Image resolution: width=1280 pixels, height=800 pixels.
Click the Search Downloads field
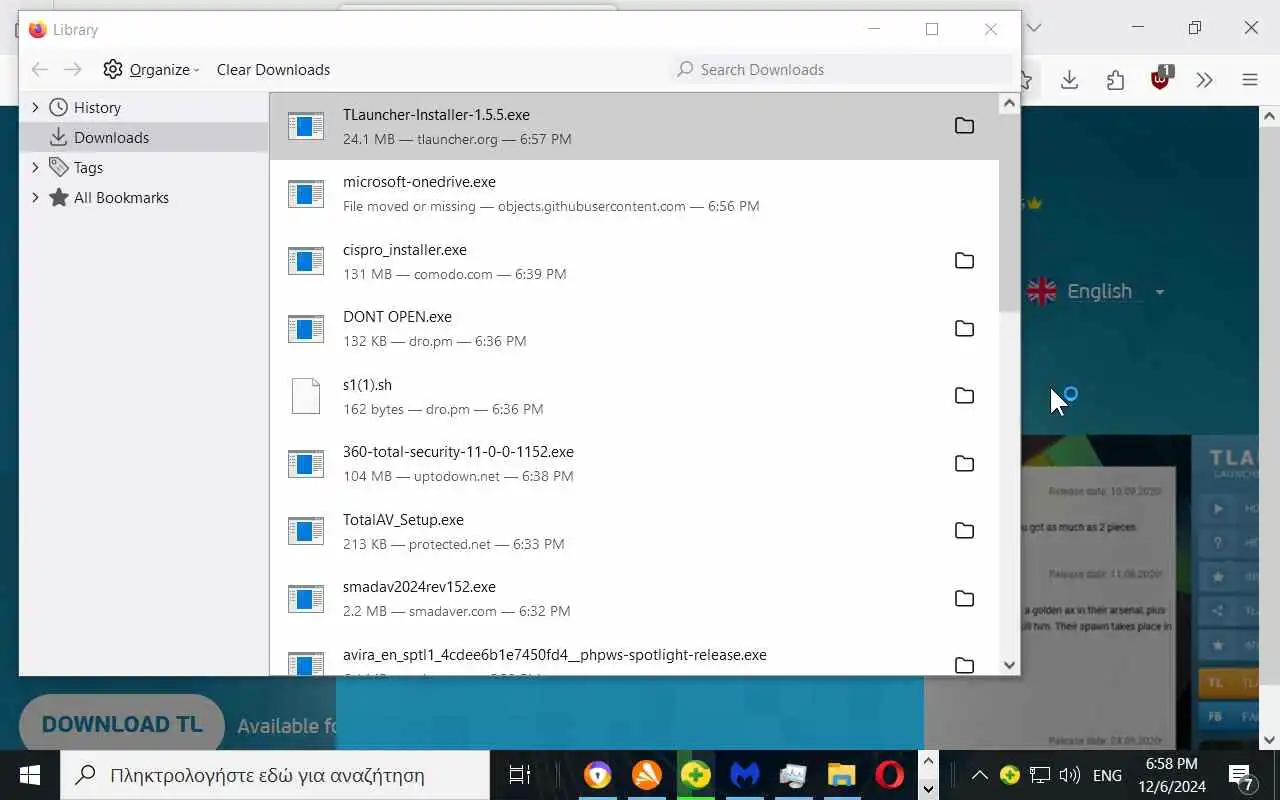pyautogui.click(x=842, y=69)
